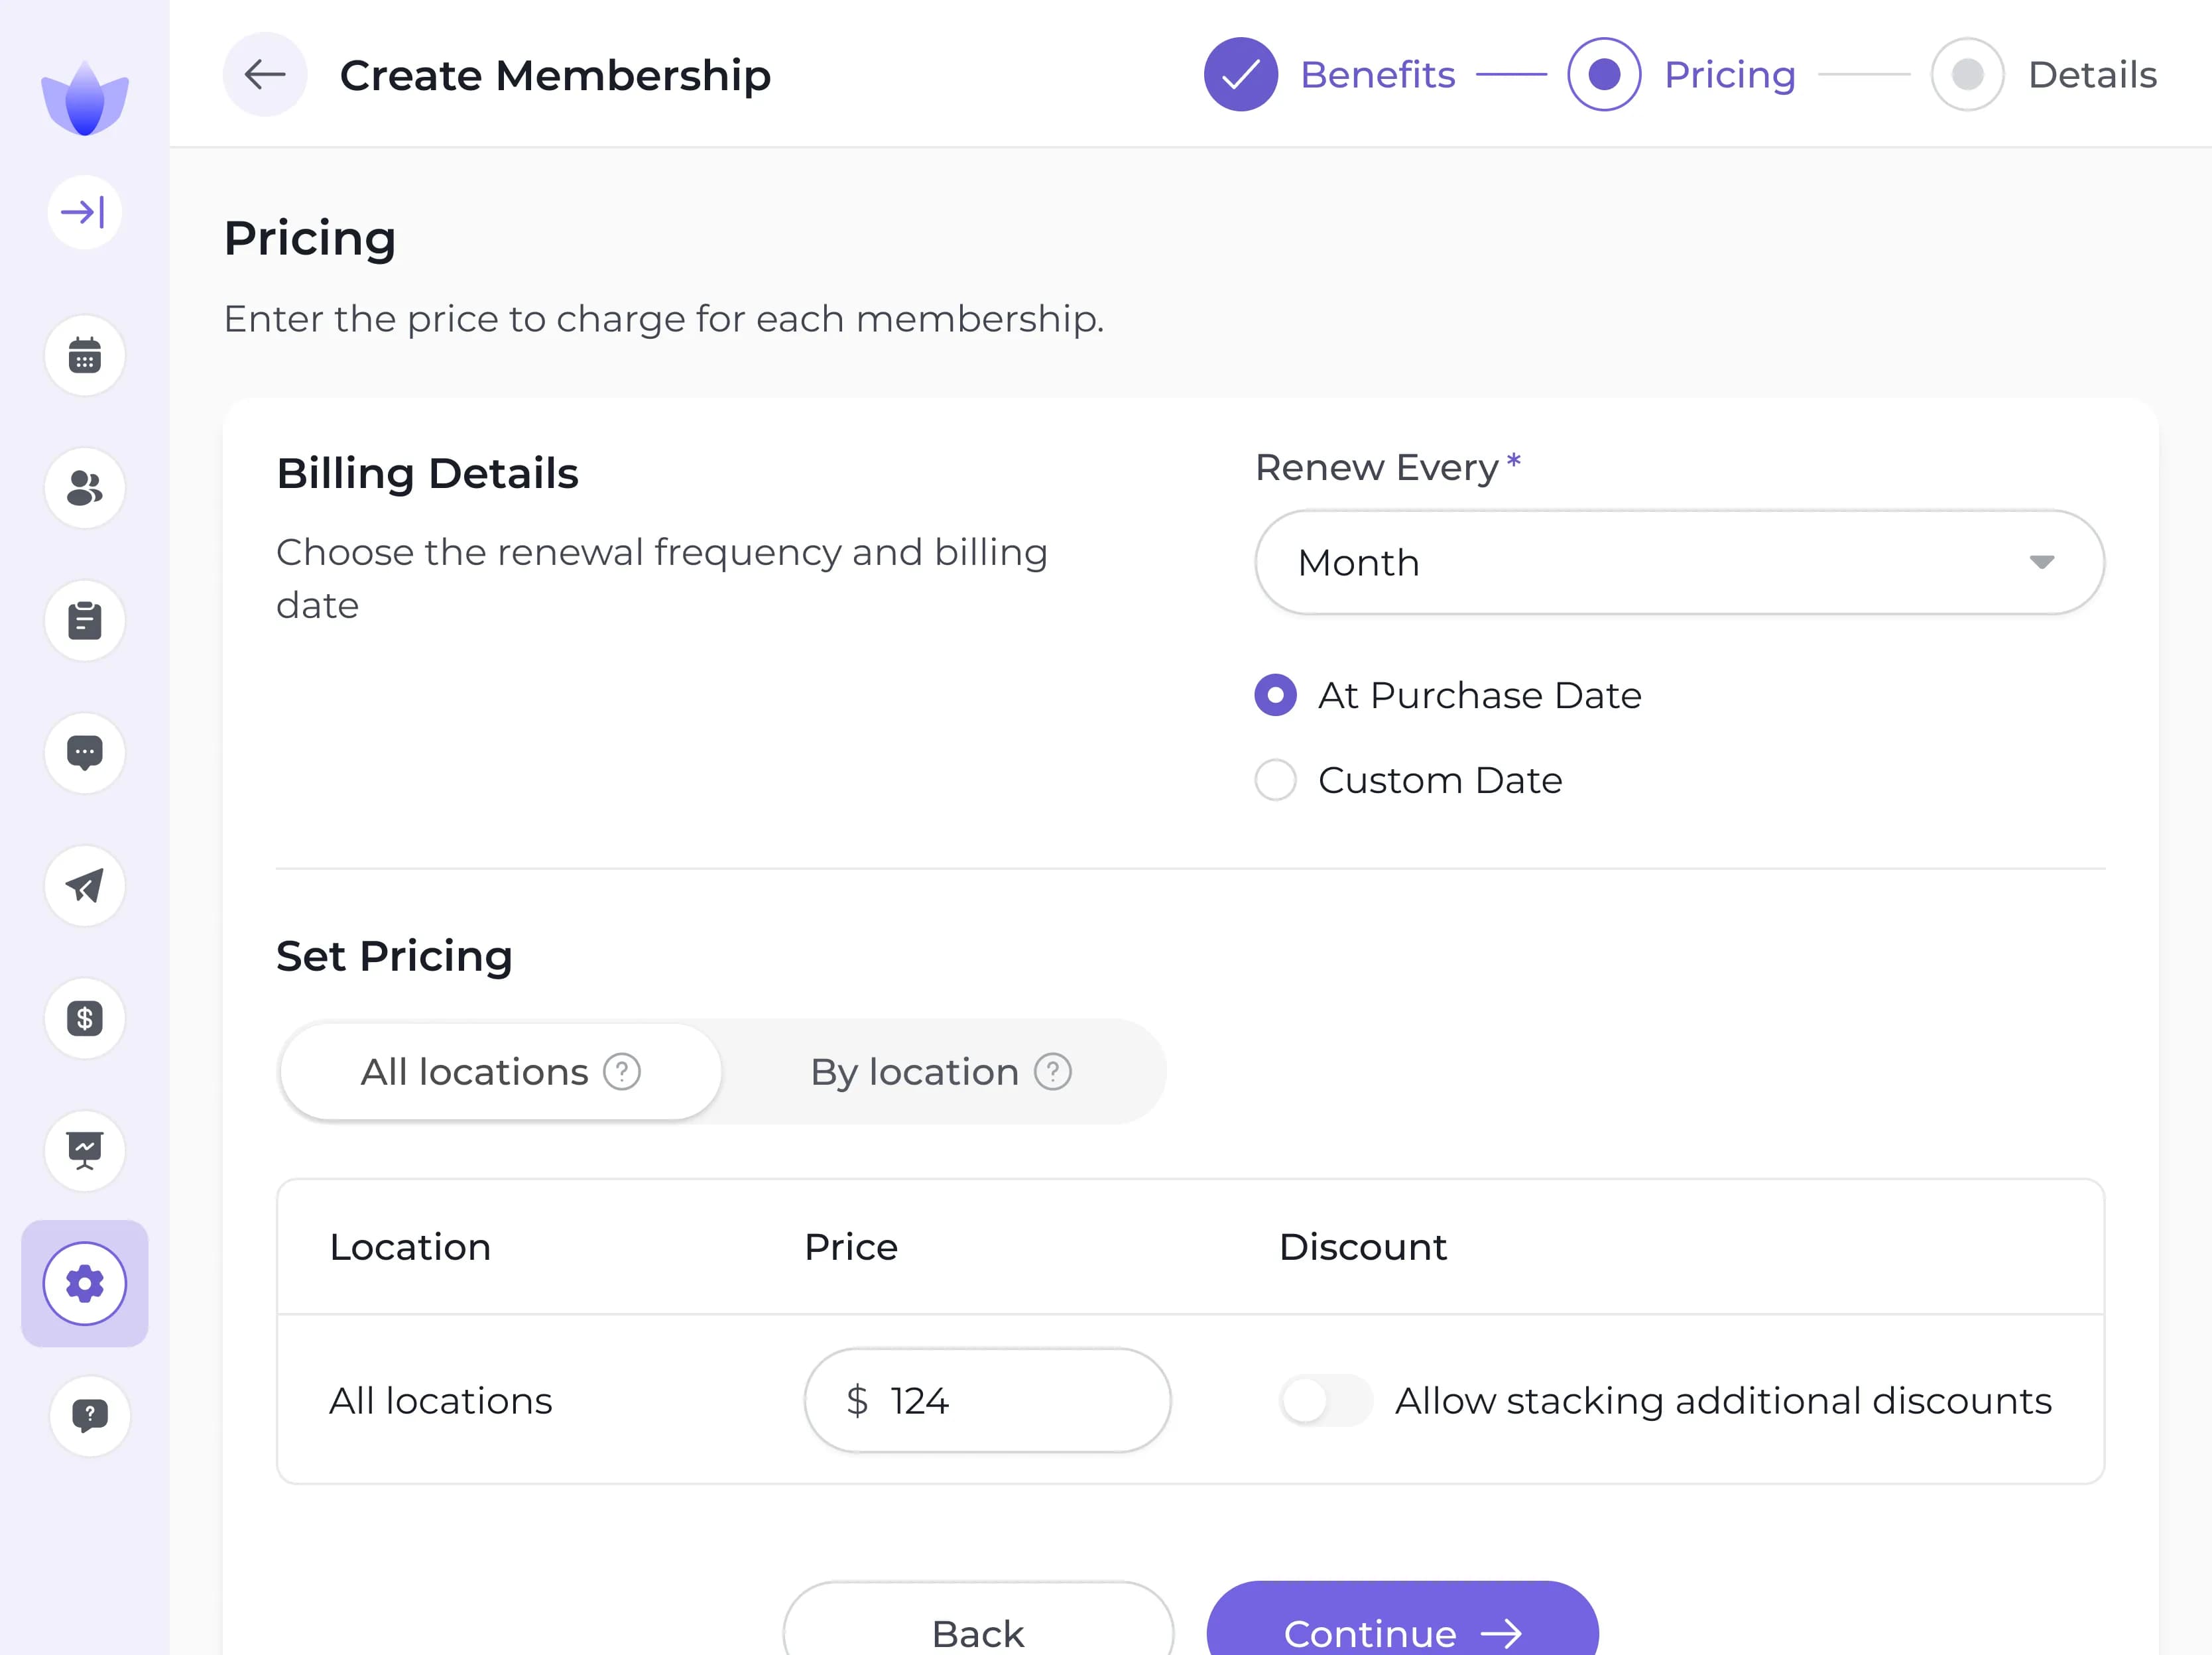2212x1655 pixels.
Task: Open the help question icon
Action: click(89, 1415)
